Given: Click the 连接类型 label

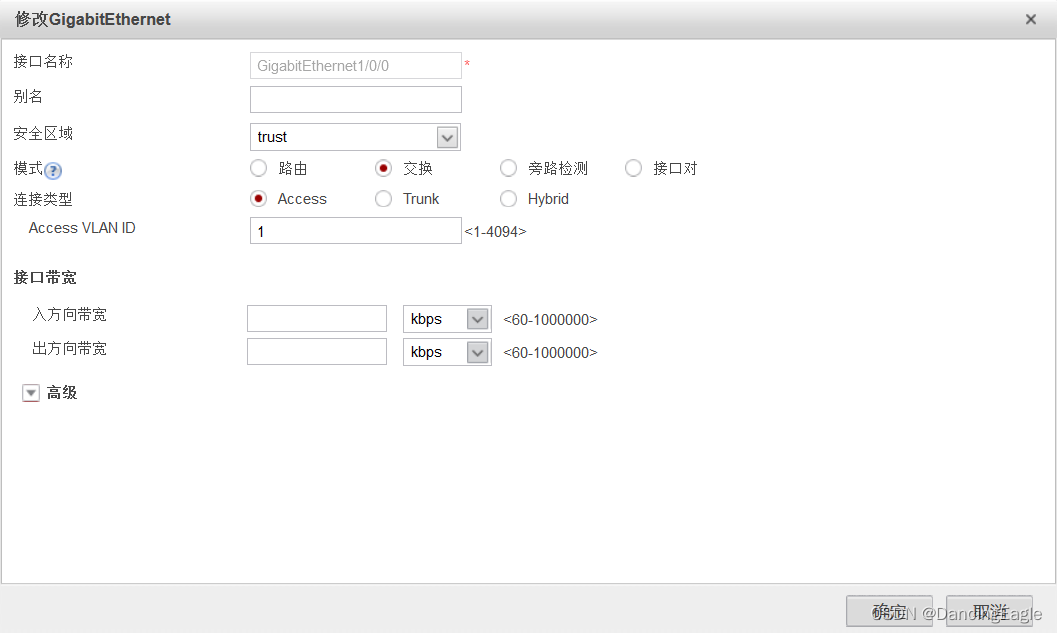Looking at the screenshot, I should click(43, 200).
